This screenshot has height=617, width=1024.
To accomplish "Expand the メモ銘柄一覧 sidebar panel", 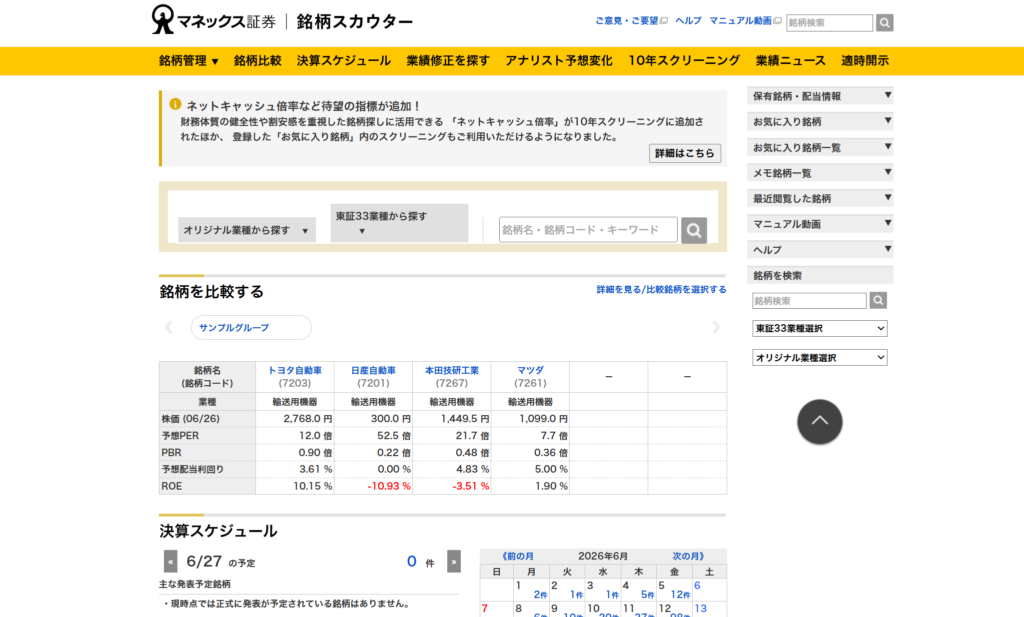I will pos(820,173).
